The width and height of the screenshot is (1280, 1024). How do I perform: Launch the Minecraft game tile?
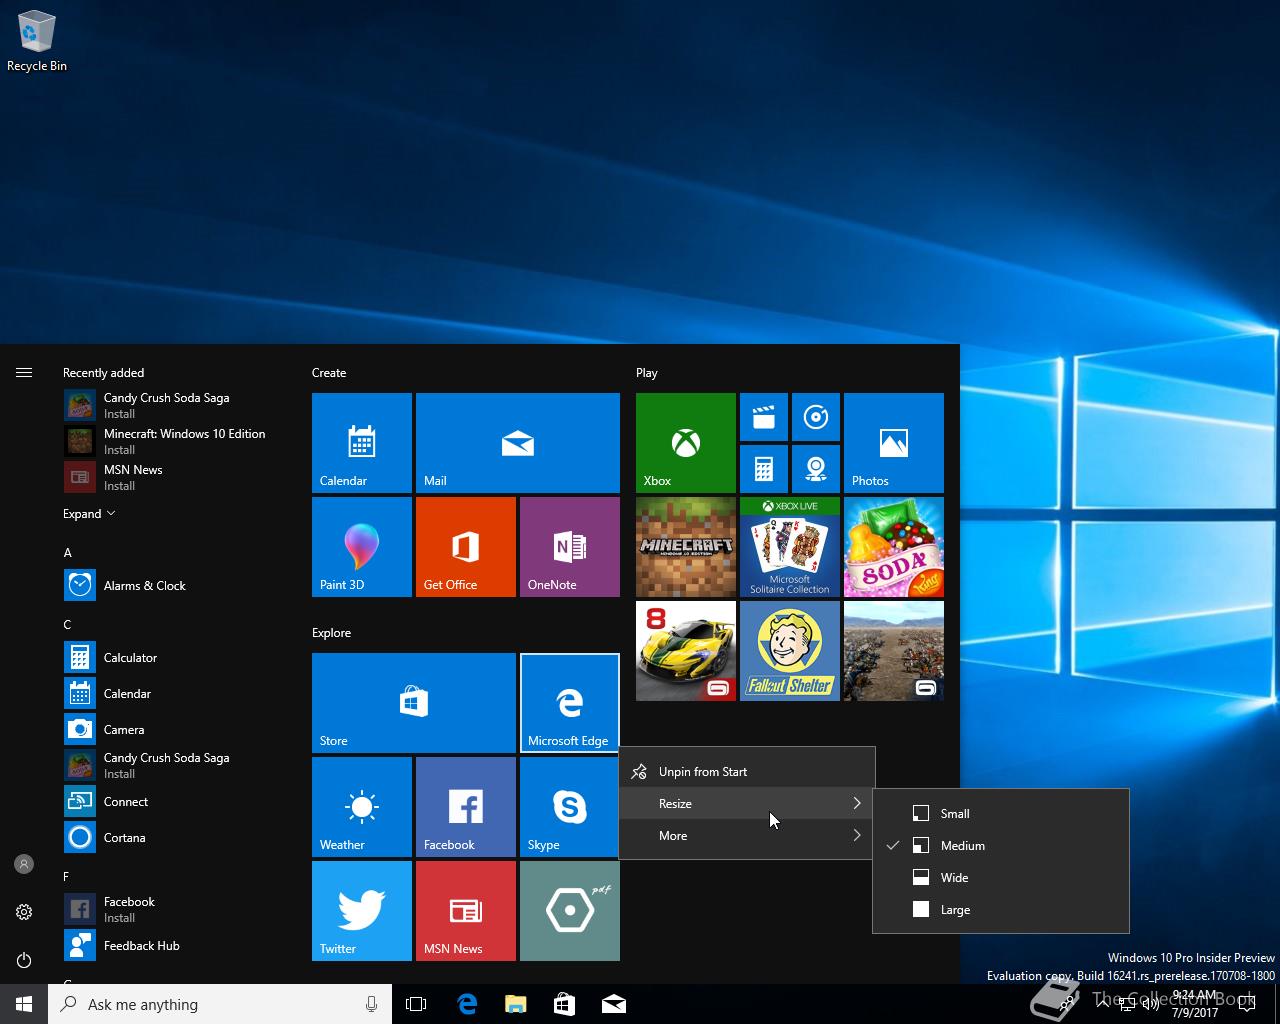tap(686, 547)
